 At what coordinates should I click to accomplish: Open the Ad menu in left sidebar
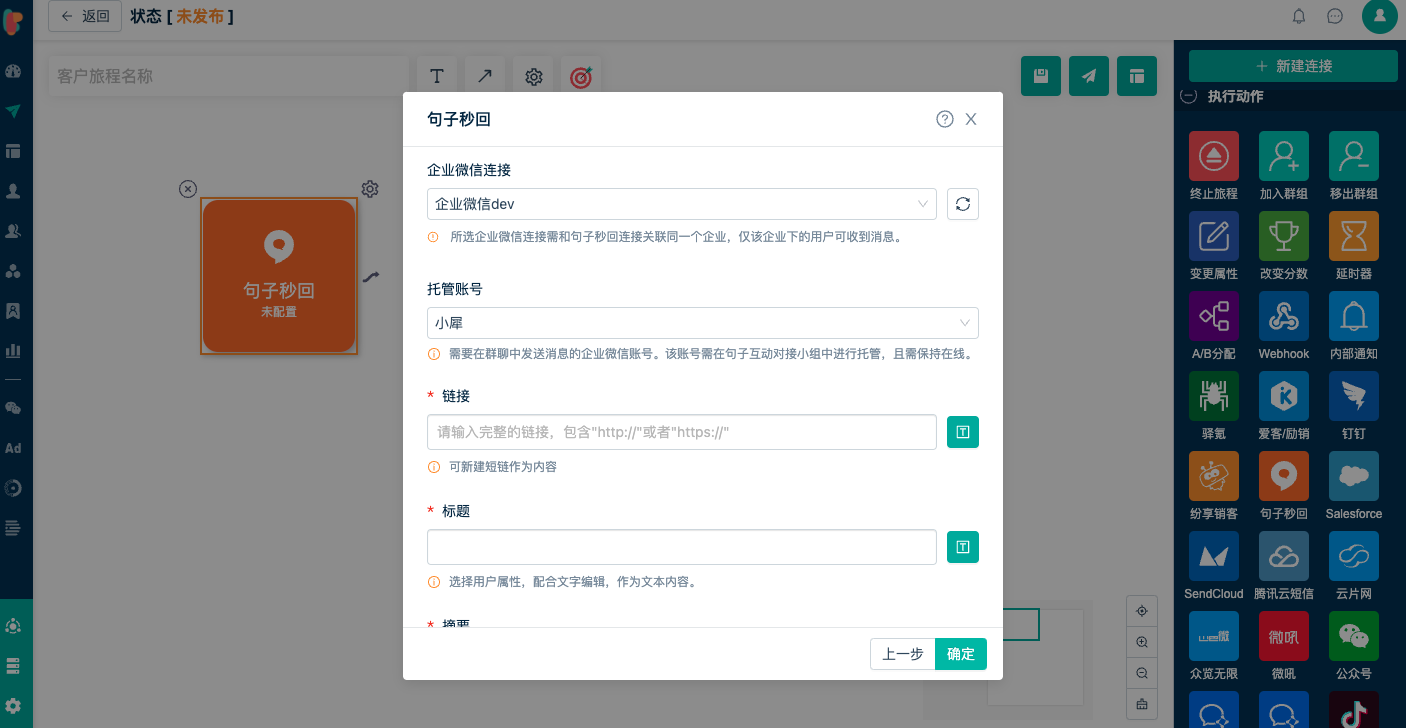[13, 448]
